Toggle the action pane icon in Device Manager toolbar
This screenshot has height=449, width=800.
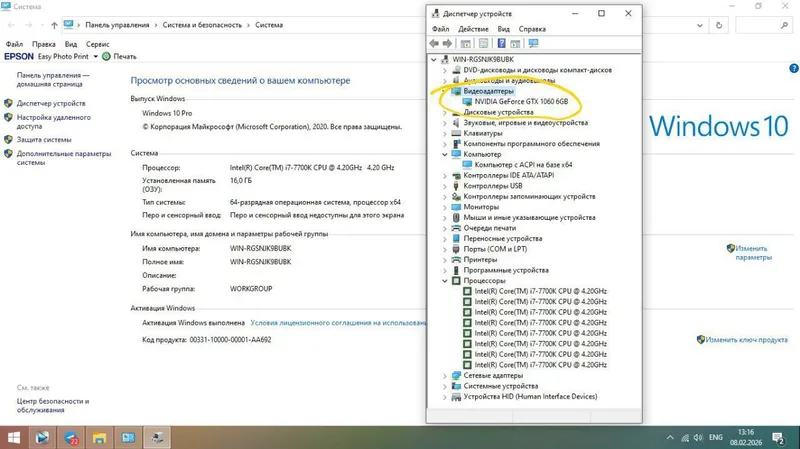point(515,43)
